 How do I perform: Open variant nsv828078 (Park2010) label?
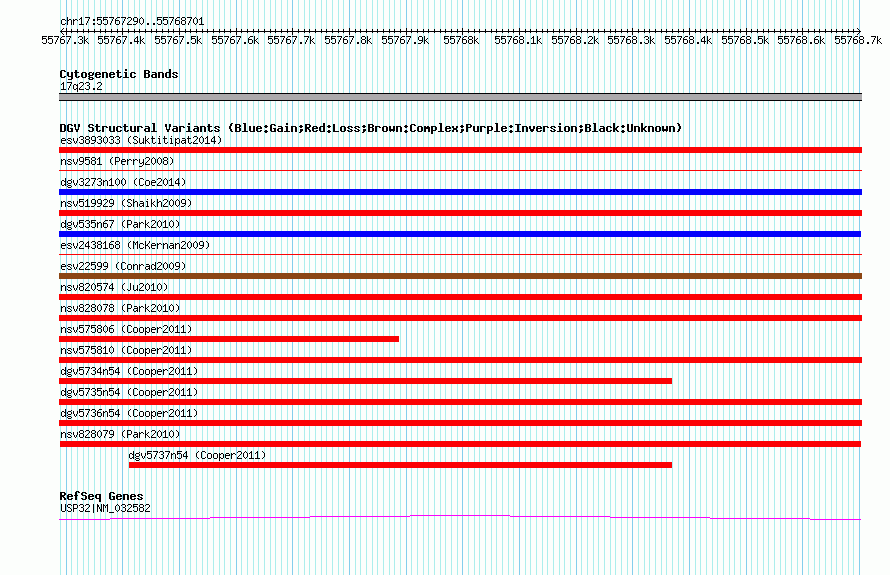pyautogui.click(x=120, y=308)
